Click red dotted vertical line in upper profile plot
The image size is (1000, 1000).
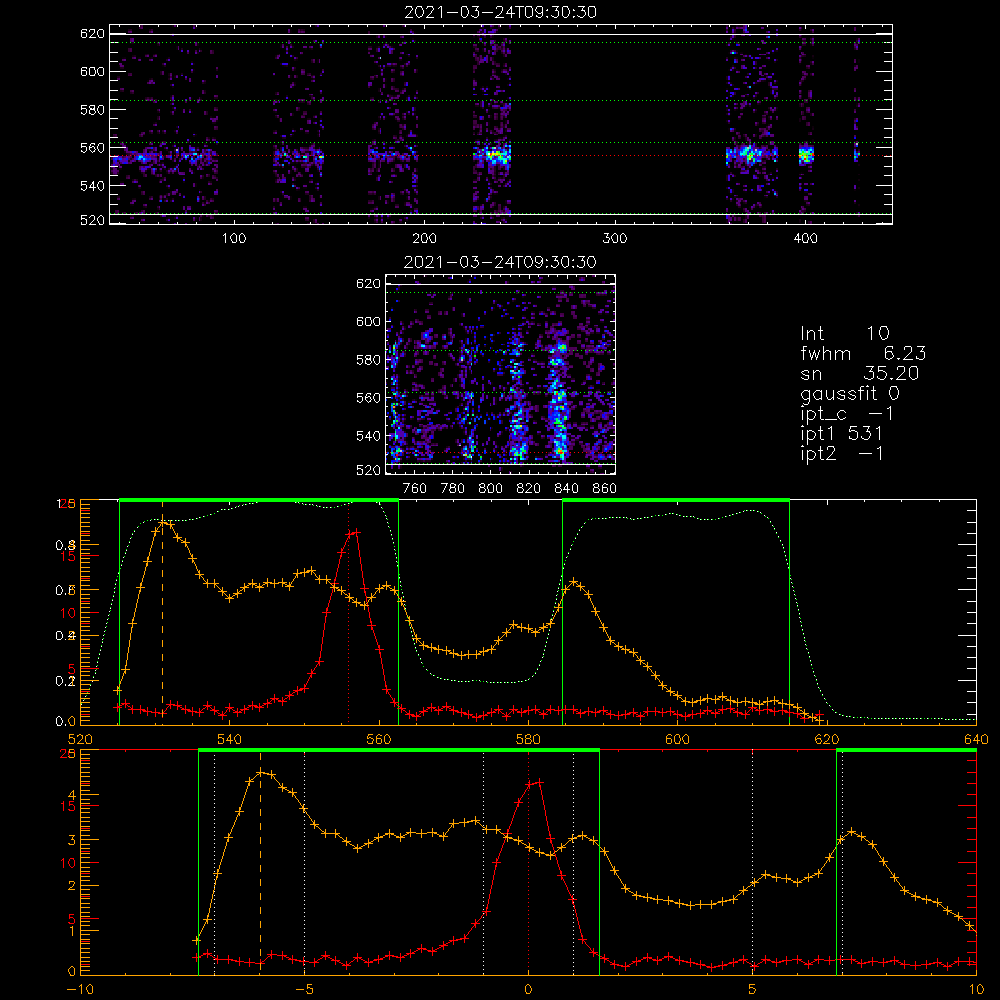coord(348,612)
